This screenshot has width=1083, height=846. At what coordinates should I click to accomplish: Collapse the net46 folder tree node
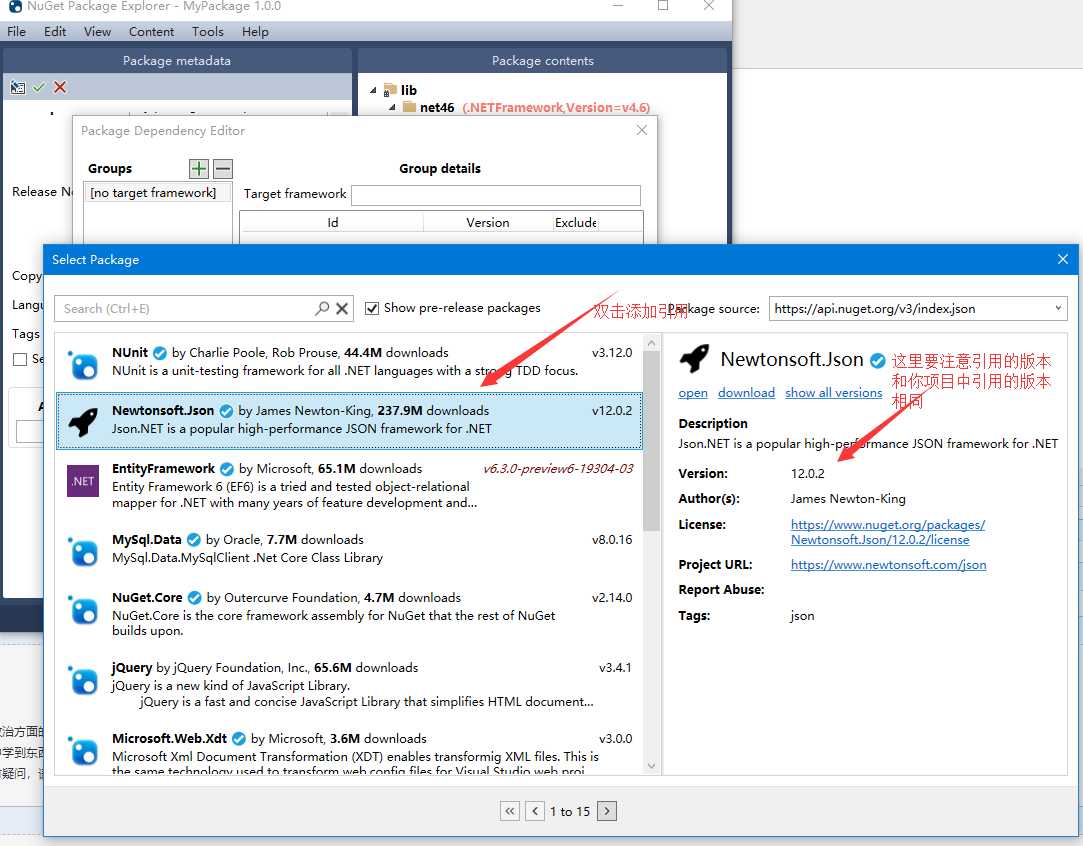tap(392, 107)
